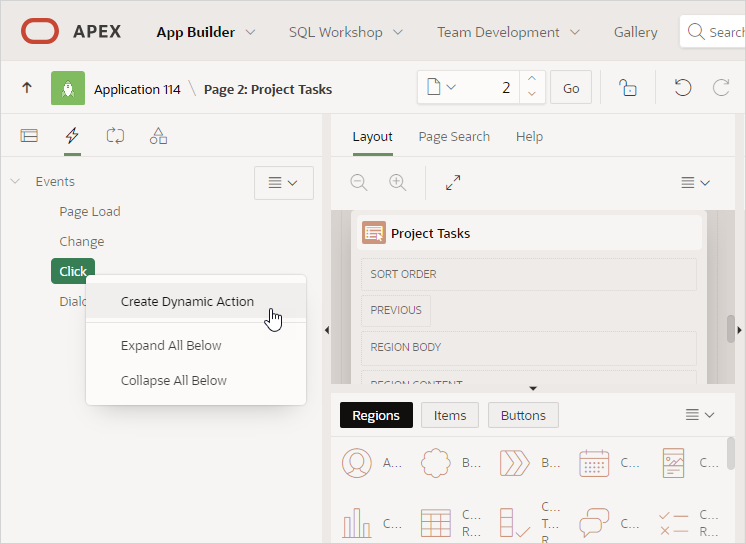Click the REGION BODY slot
746x544 pixels.
pyautogui.click(x=529, y=348)
